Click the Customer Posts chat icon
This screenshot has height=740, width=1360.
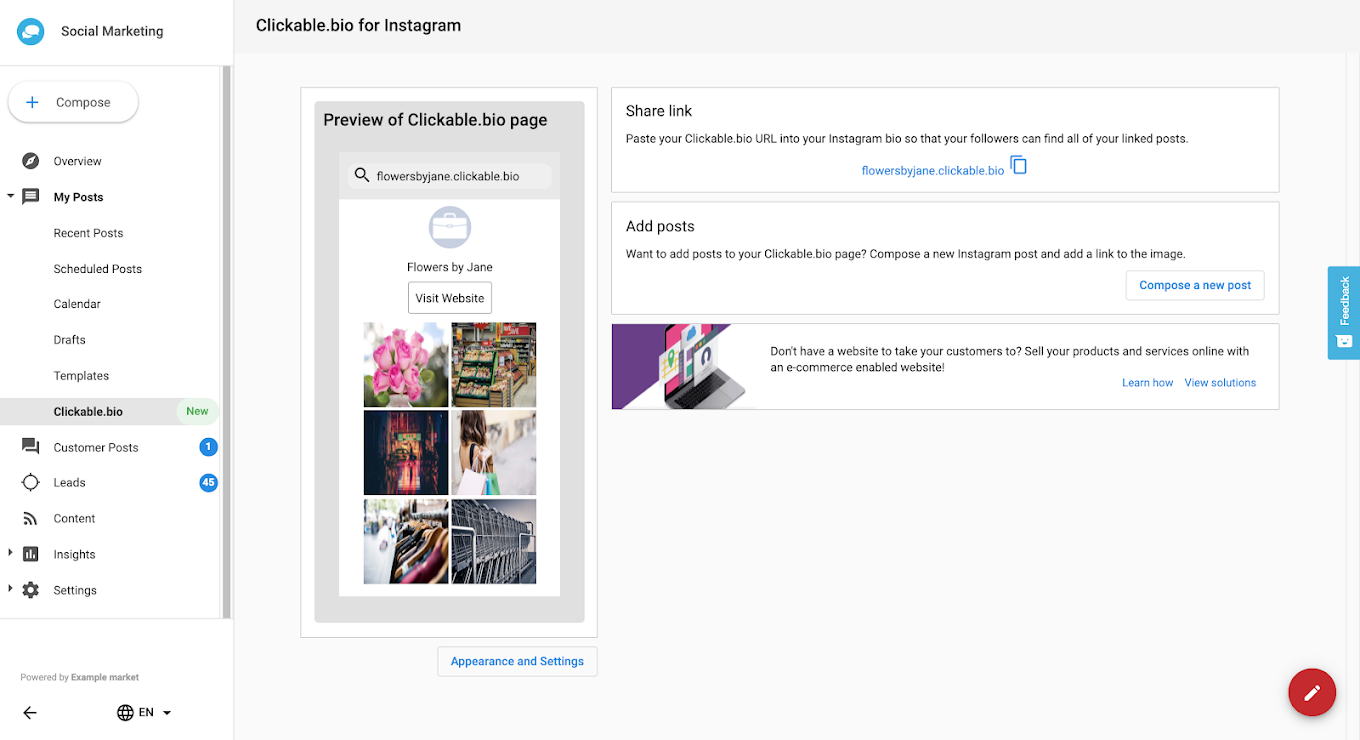(31, 447)
